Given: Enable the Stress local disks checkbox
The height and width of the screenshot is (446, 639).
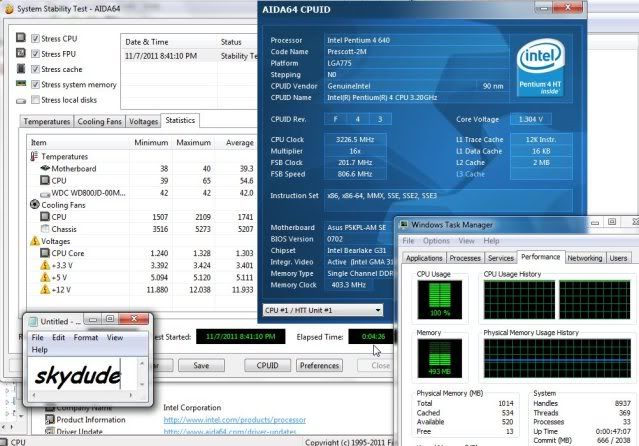Looking at the screenshot, I should [35, 99].
